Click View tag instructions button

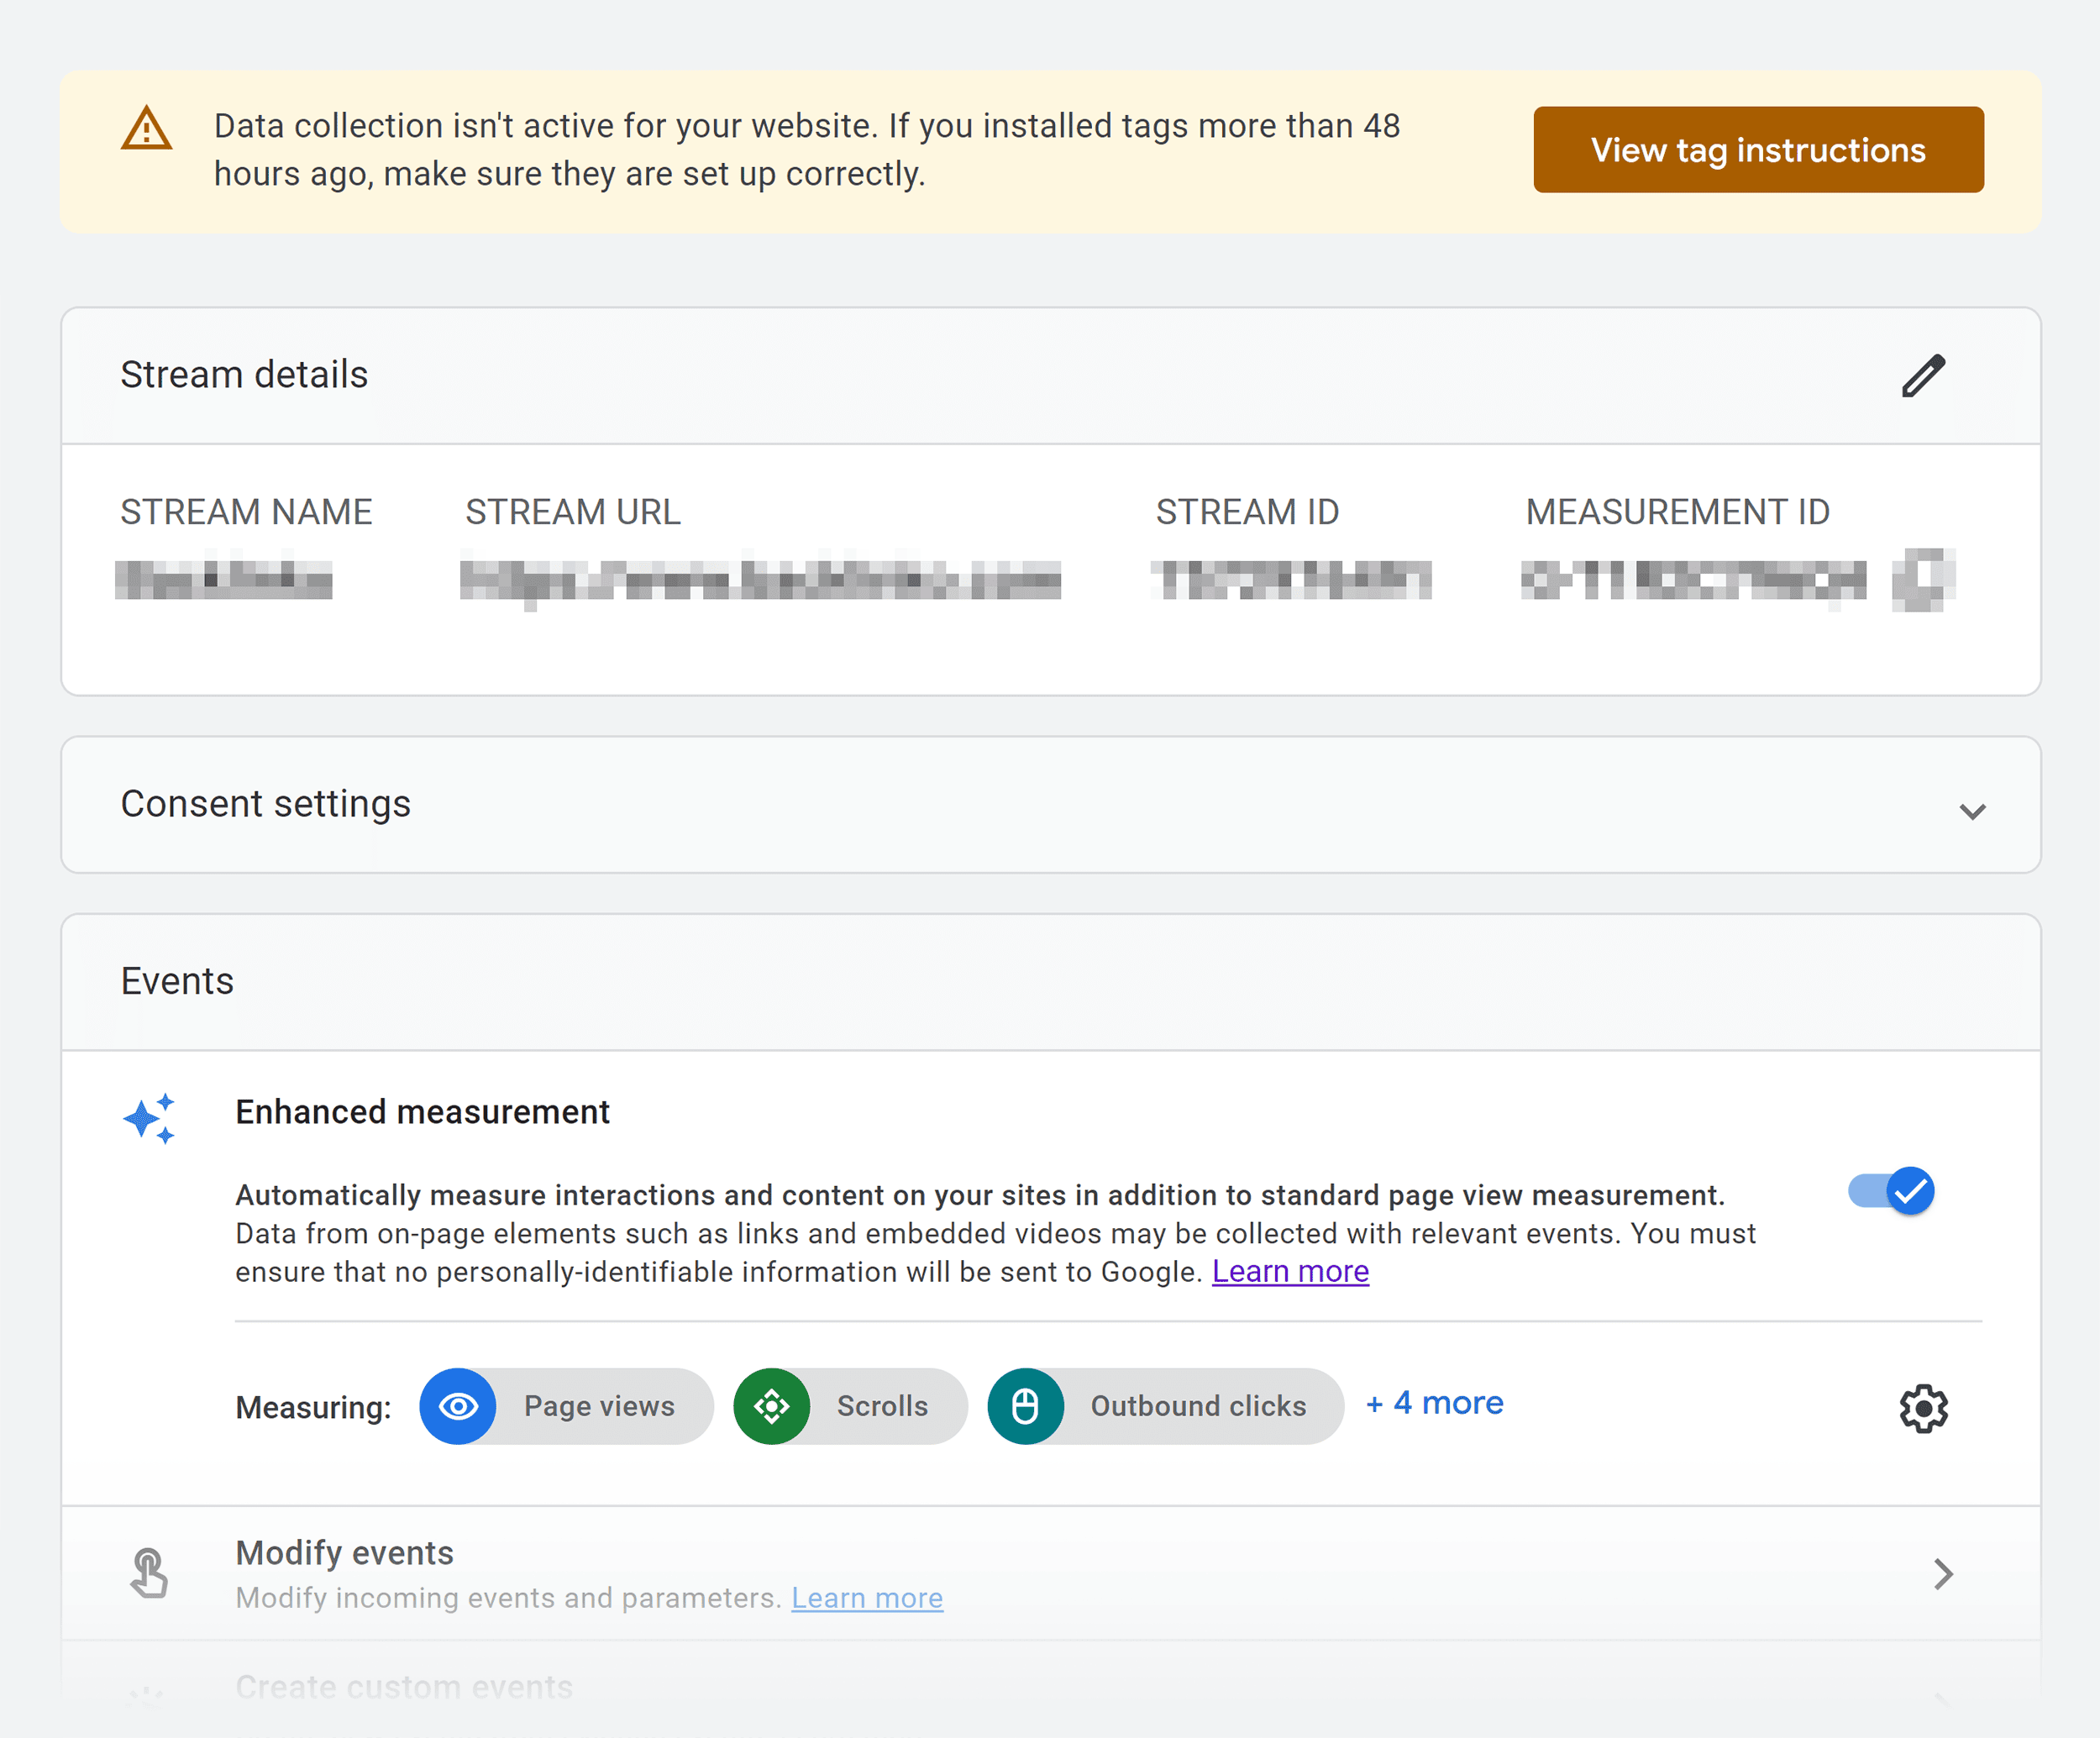click(1756, 149)
